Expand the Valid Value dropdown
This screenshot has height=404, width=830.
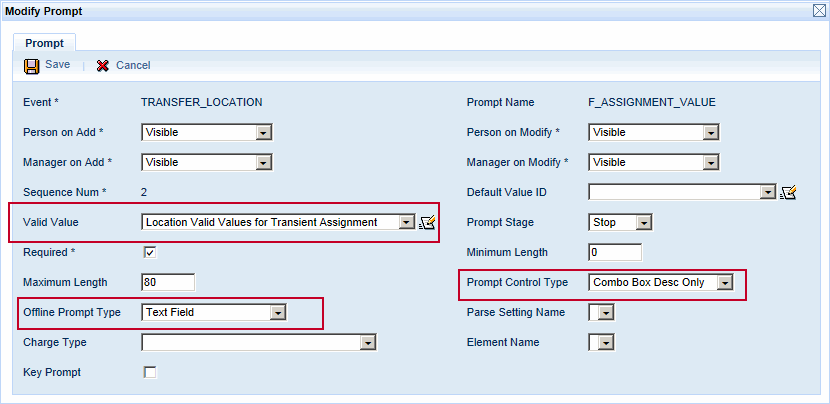[x=406, y=222]
